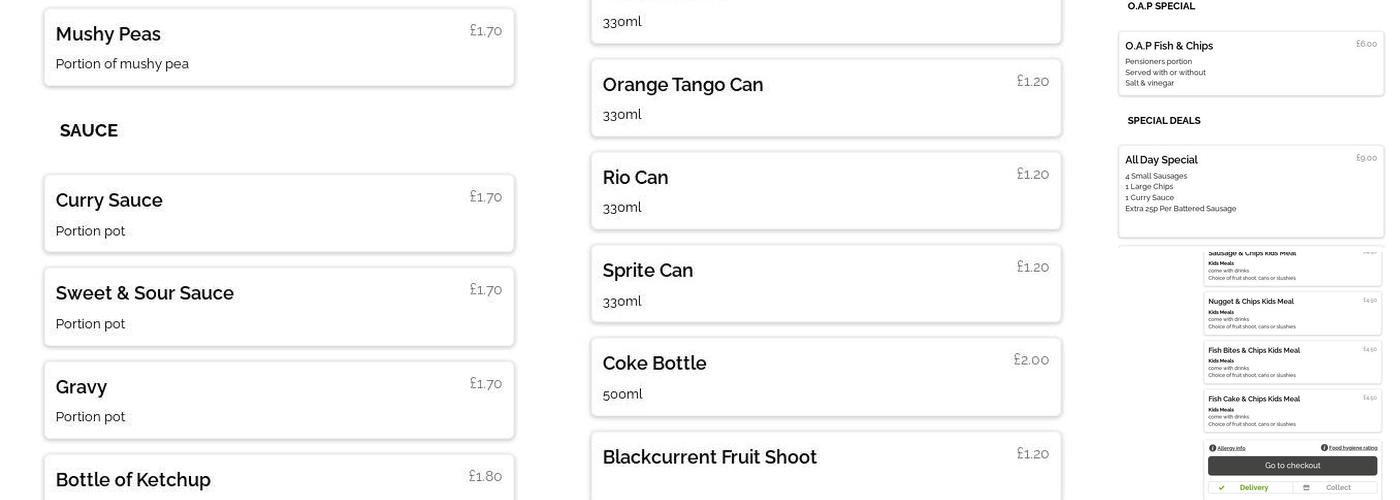Click the Collect store icon
This screenshot has height=500, width=1400.
pos(1306,488)
